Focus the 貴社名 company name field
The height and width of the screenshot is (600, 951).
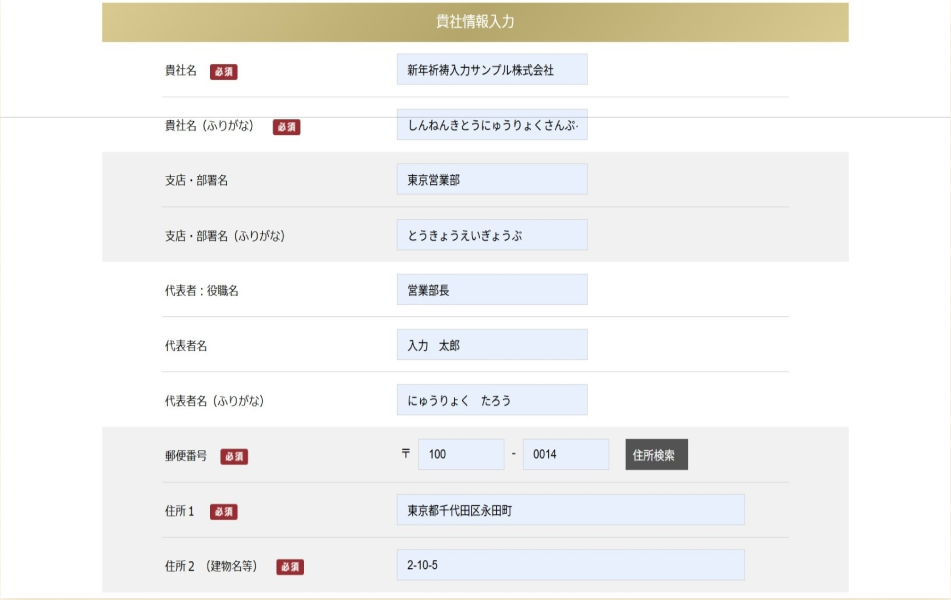[x=491, y=70]
